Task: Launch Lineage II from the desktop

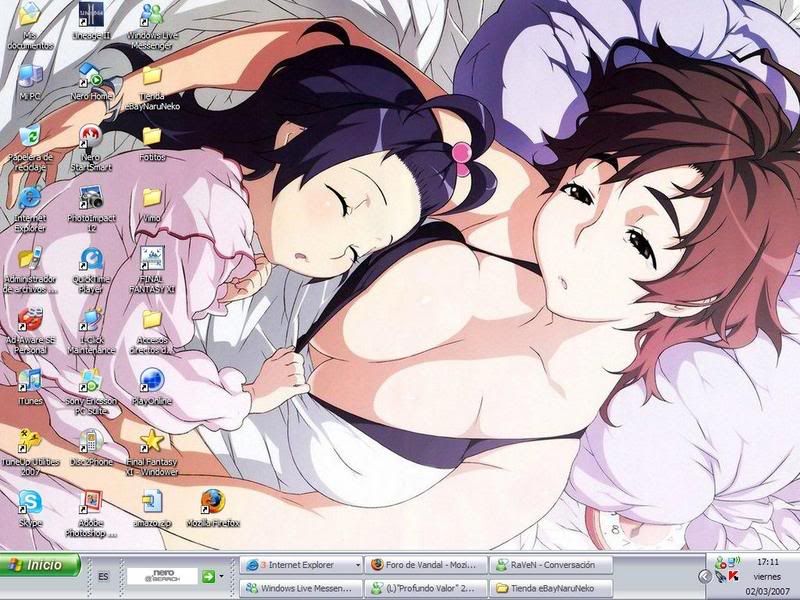Action: pos(91,21)
